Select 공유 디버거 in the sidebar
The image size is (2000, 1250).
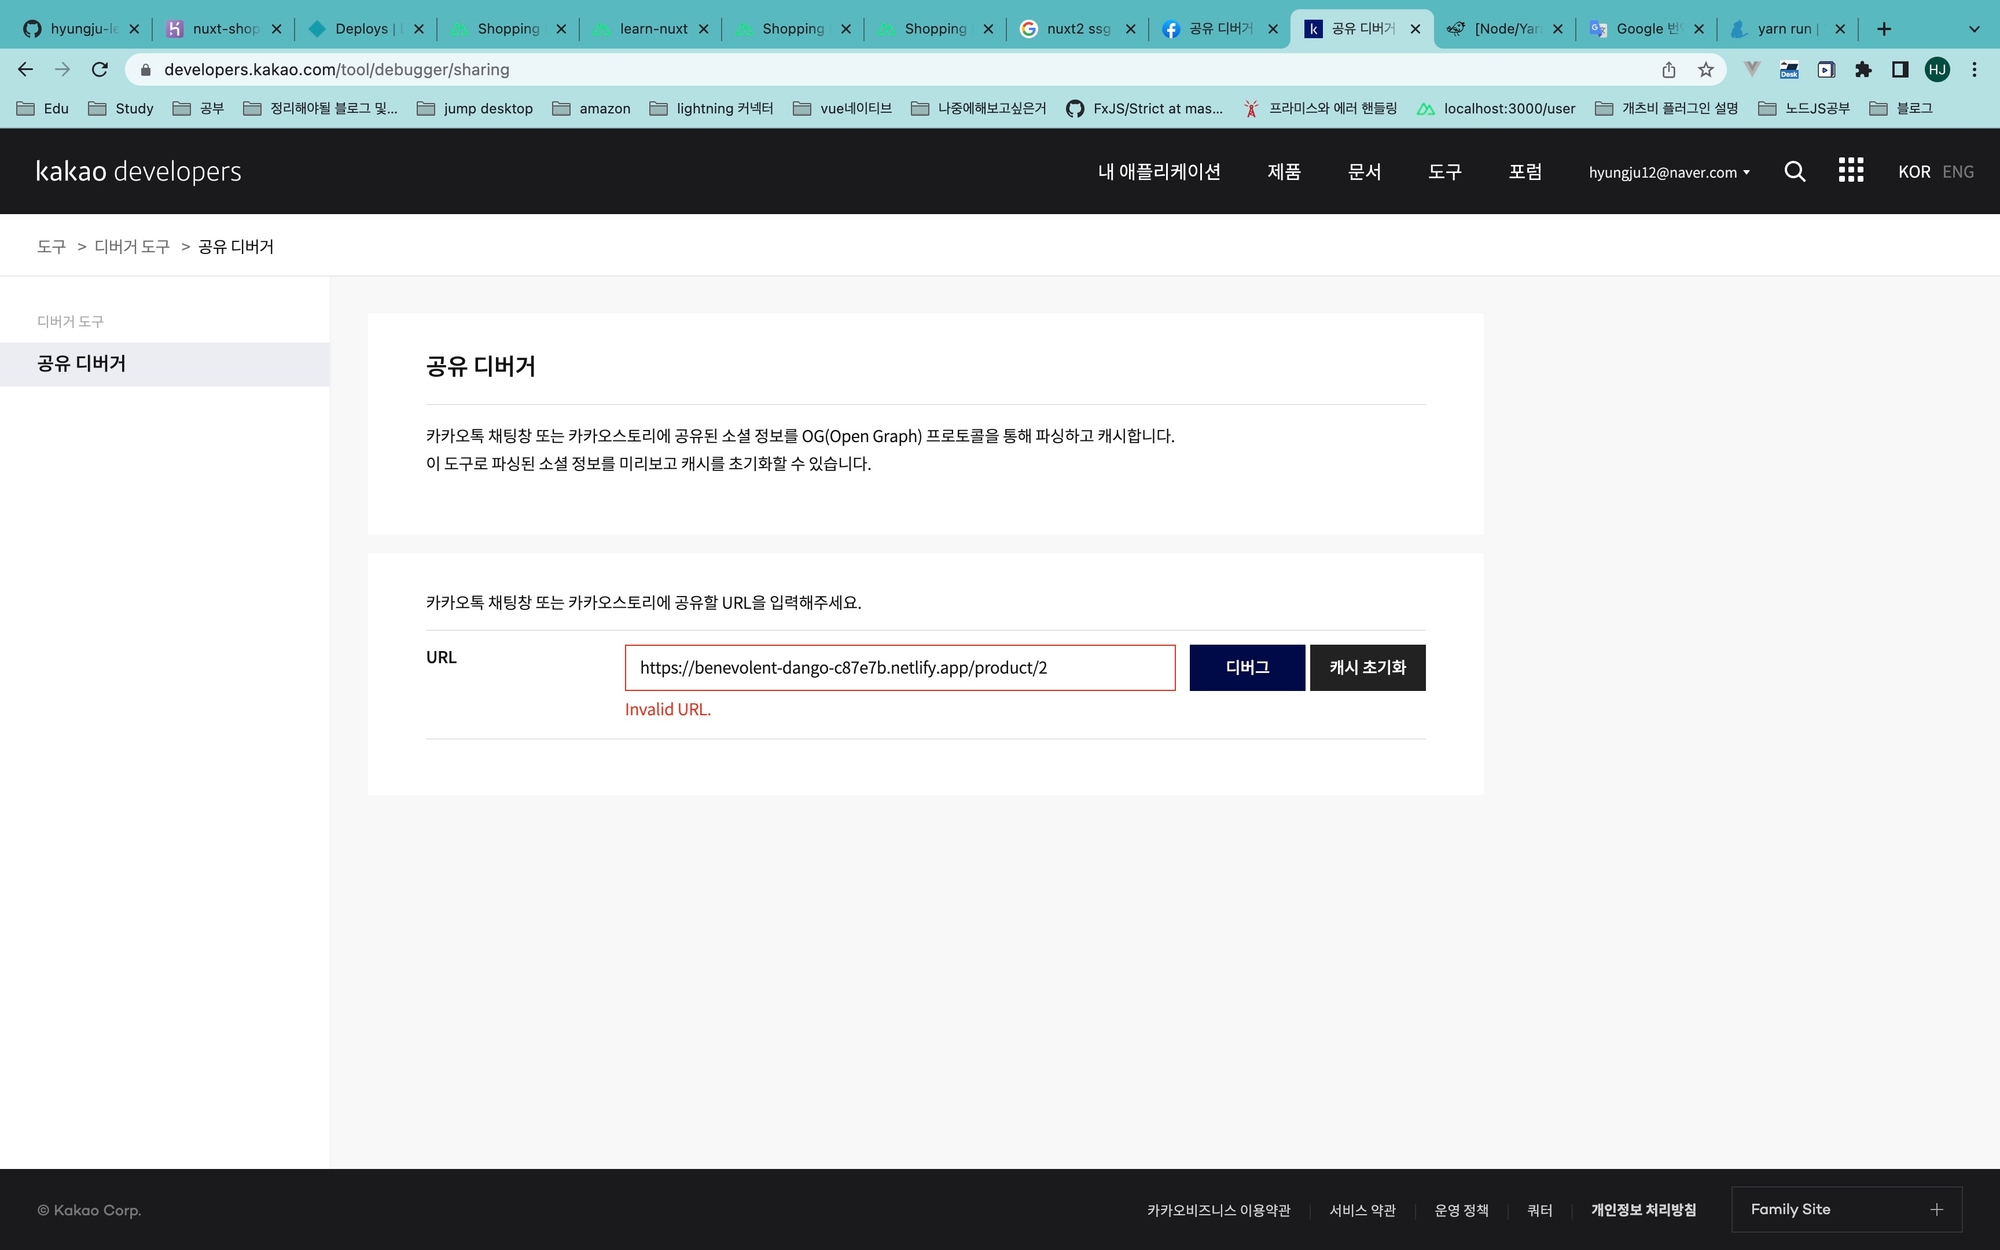point(165,364)
